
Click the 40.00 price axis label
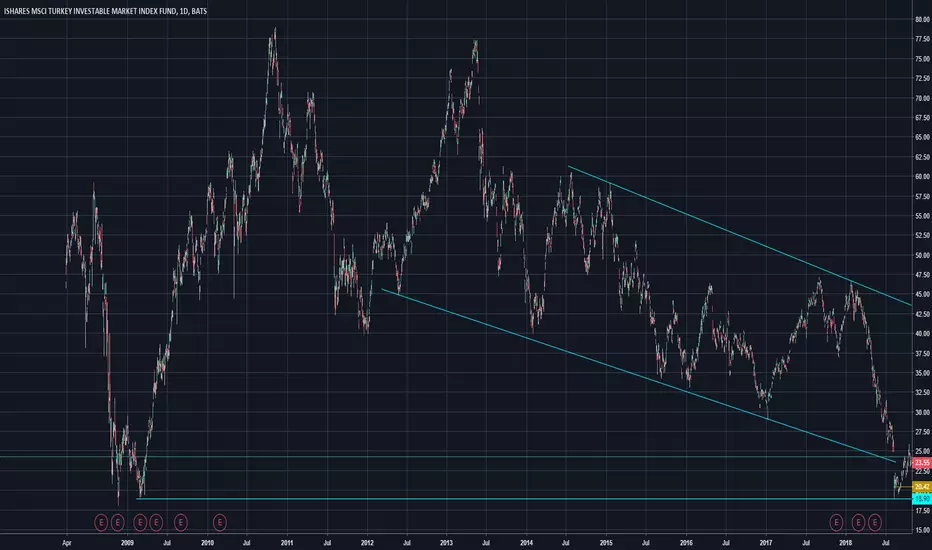coord(922,334)
